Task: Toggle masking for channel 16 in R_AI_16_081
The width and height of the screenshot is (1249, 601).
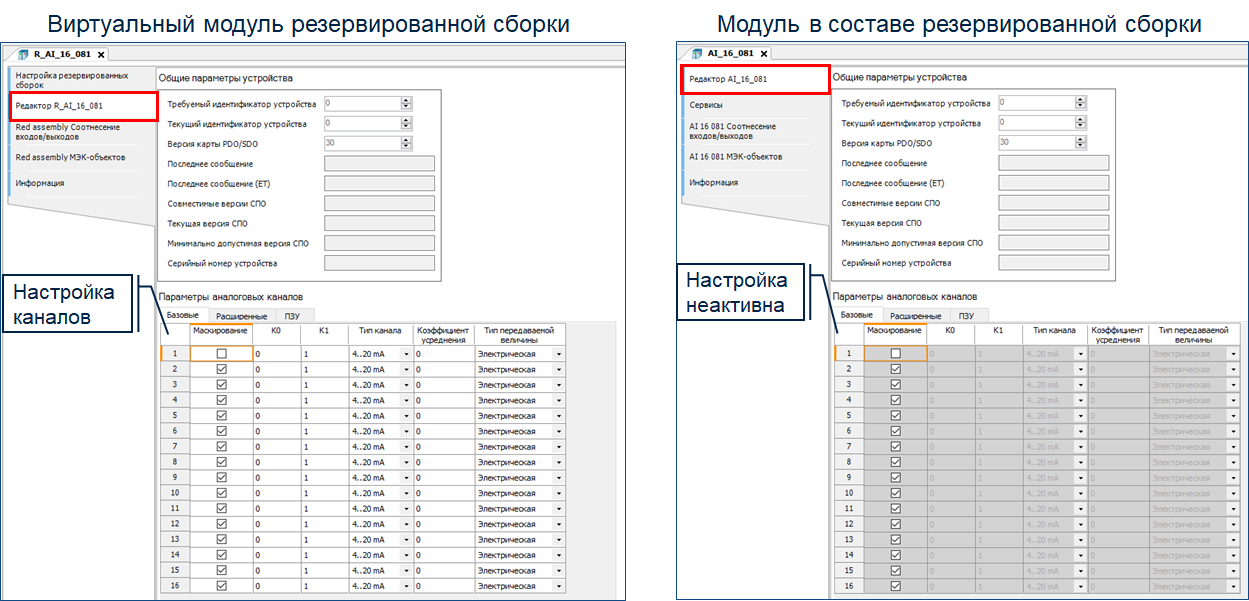Action: [x=221, y=585]
